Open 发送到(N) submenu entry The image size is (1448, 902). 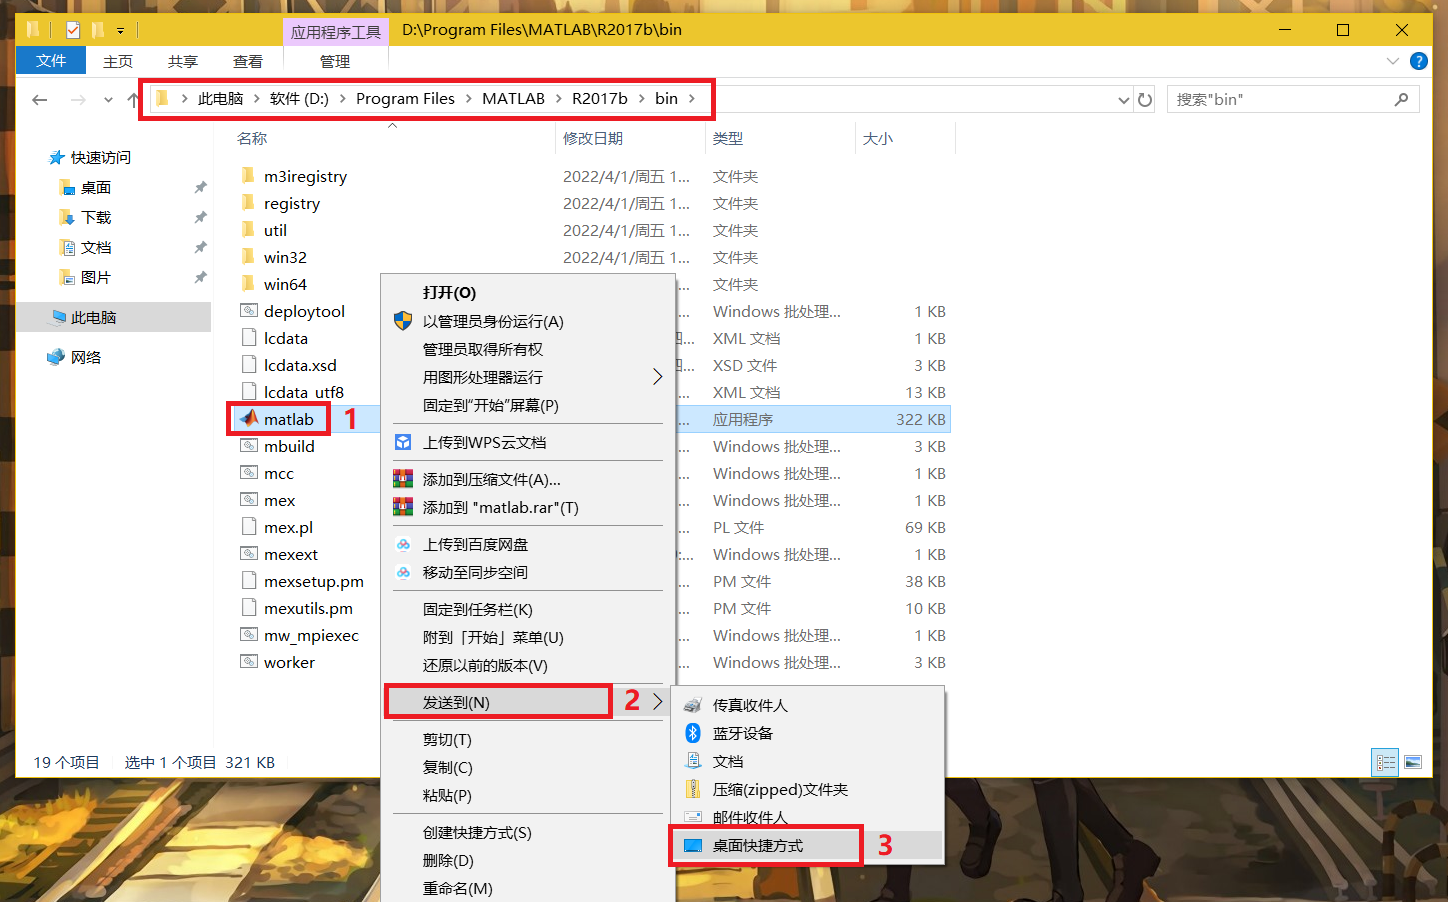456,702
